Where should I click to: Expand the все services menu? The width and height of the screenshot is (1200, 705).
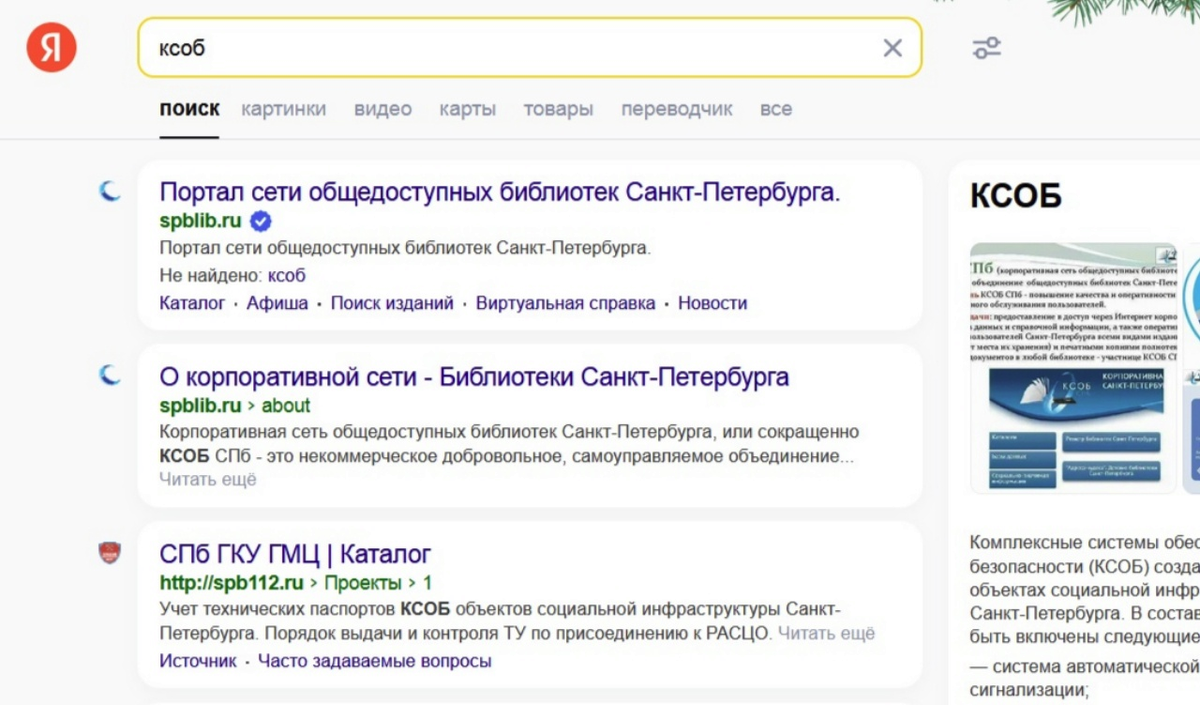click(x=776, y=108)
